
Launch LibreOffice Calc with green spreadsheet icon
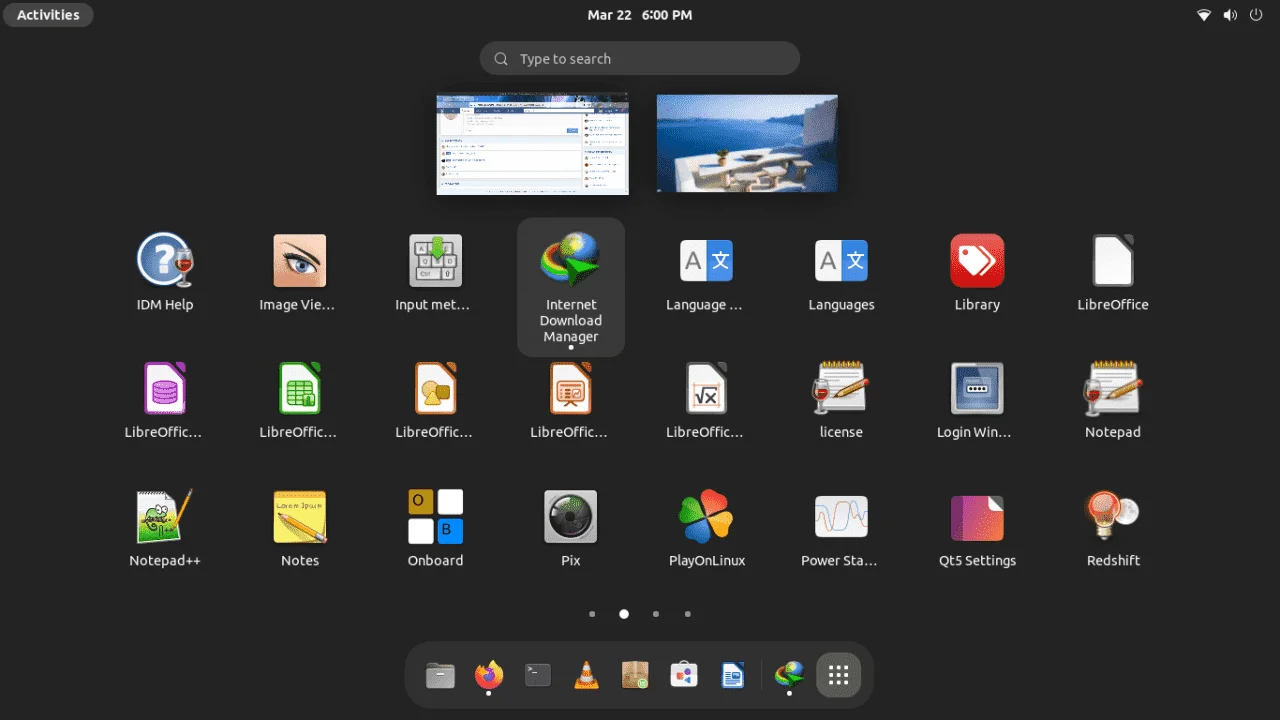coord(300,401)
